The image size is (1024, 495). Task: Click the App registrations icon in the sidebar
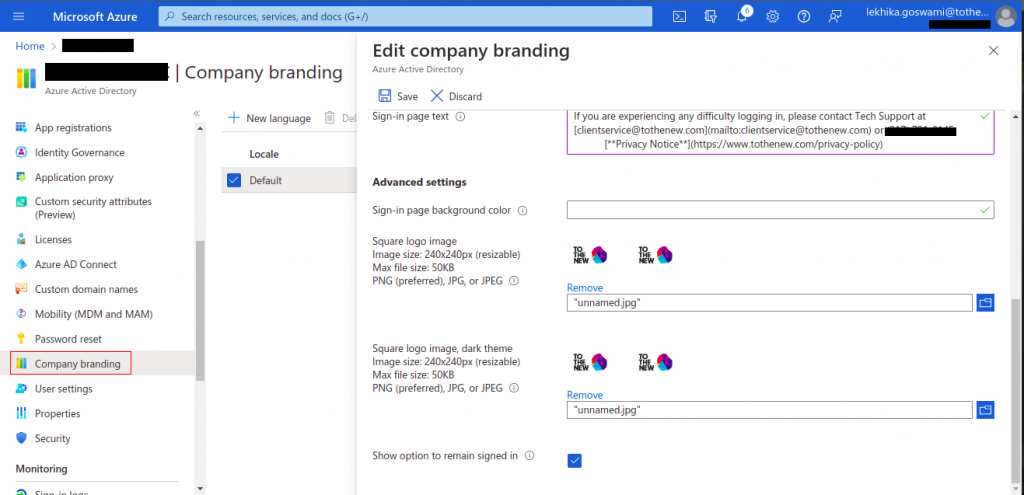point(22,127)
